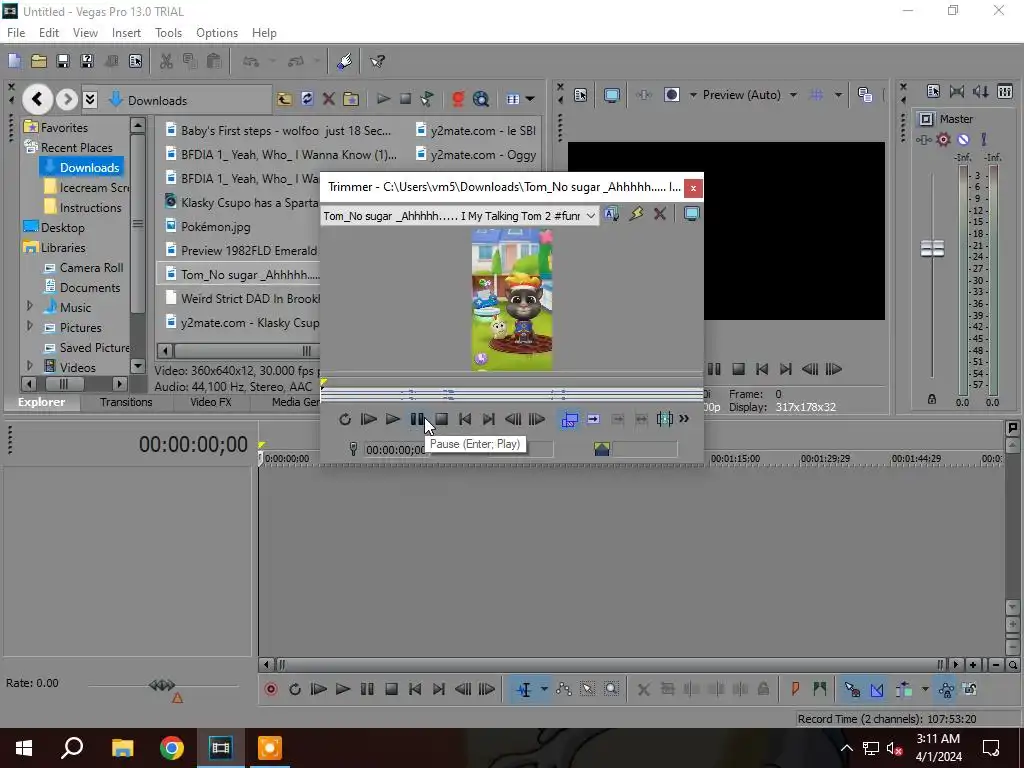Click Start Preview in Explorer toolbar
Screen dimensions: 1024x768
pos(383,99)
